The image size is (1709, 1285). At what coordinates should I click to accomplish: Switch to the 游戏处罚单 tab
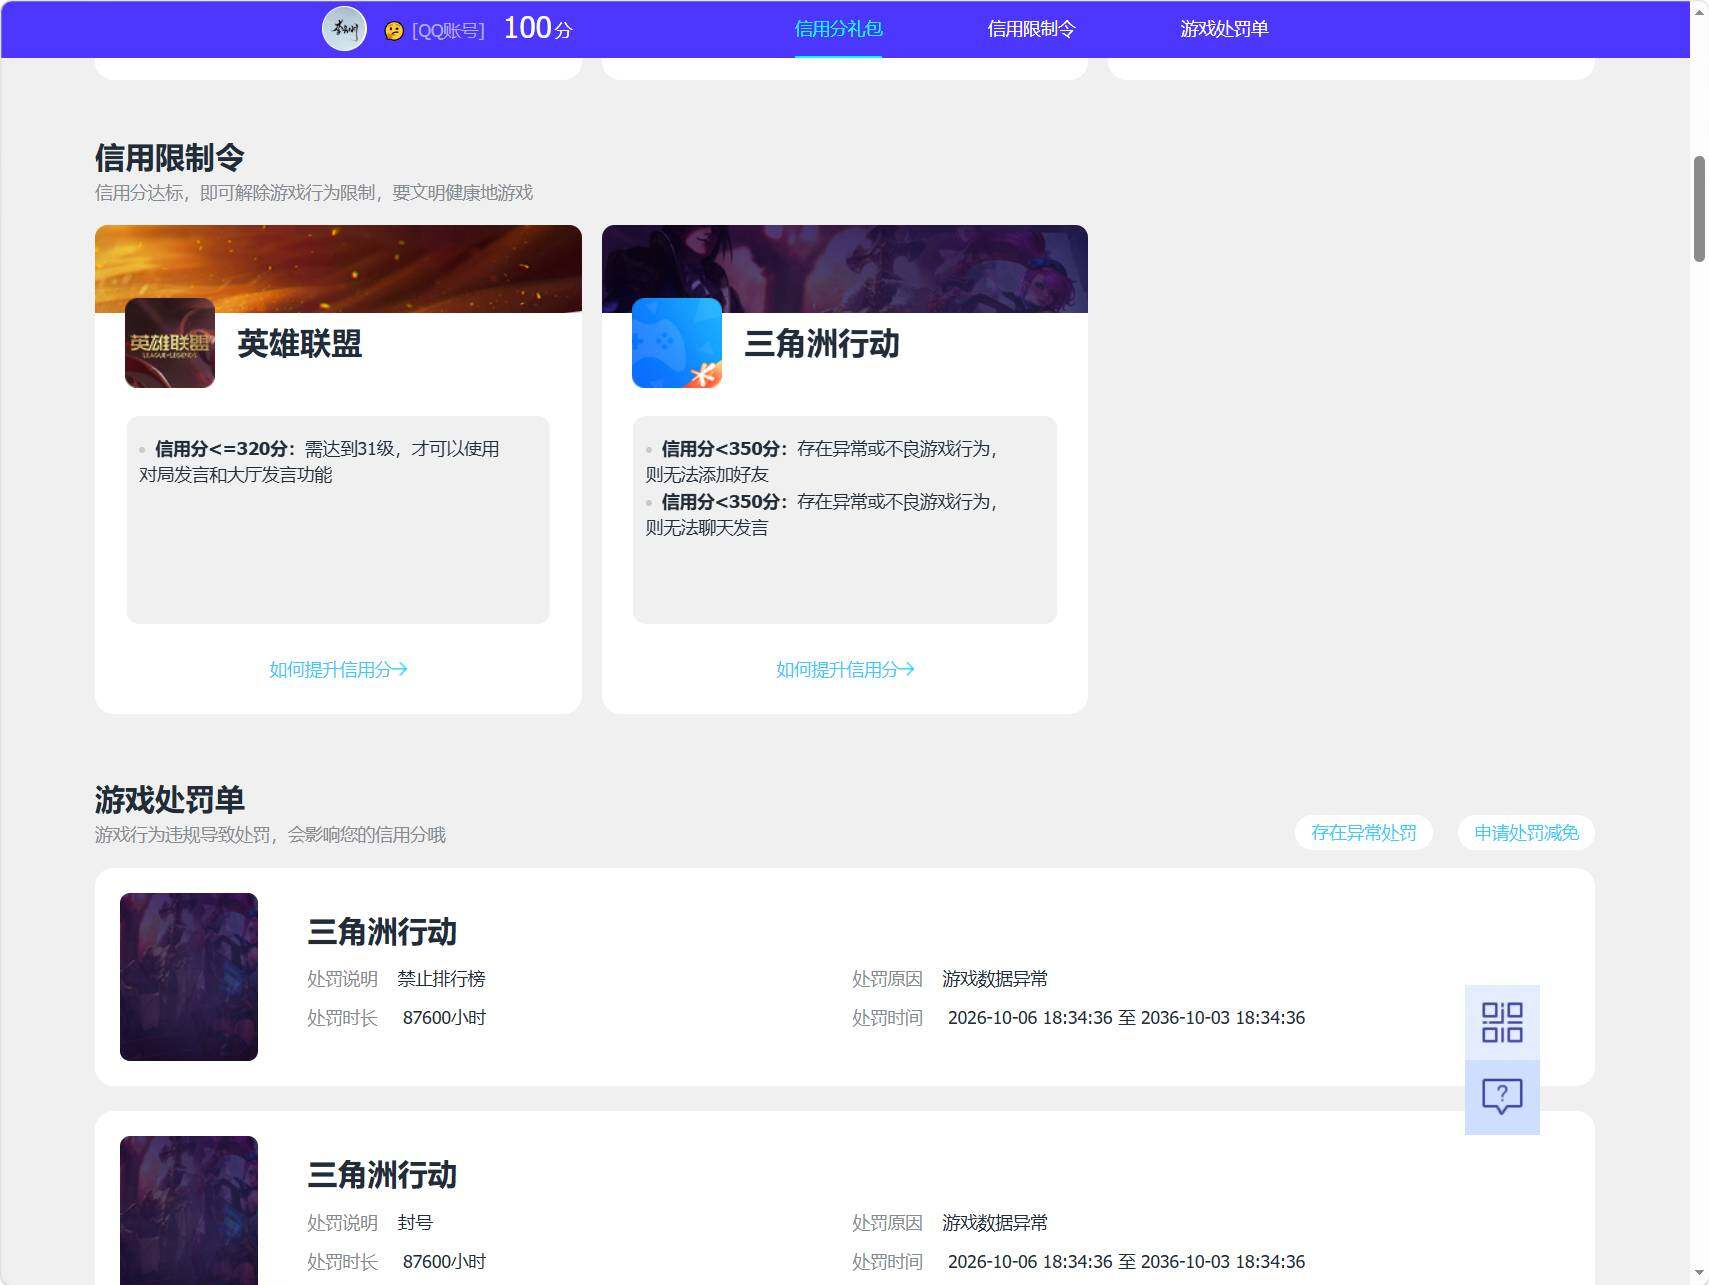1224,29
